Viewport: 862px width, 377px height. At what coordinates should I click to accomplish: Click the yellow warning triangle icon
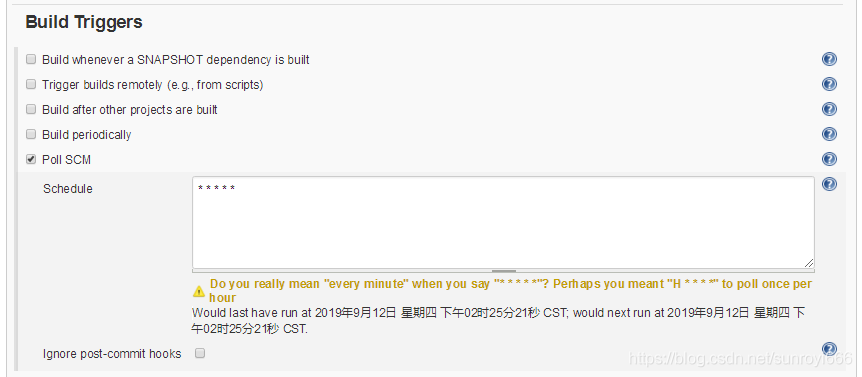click(198, 291)
